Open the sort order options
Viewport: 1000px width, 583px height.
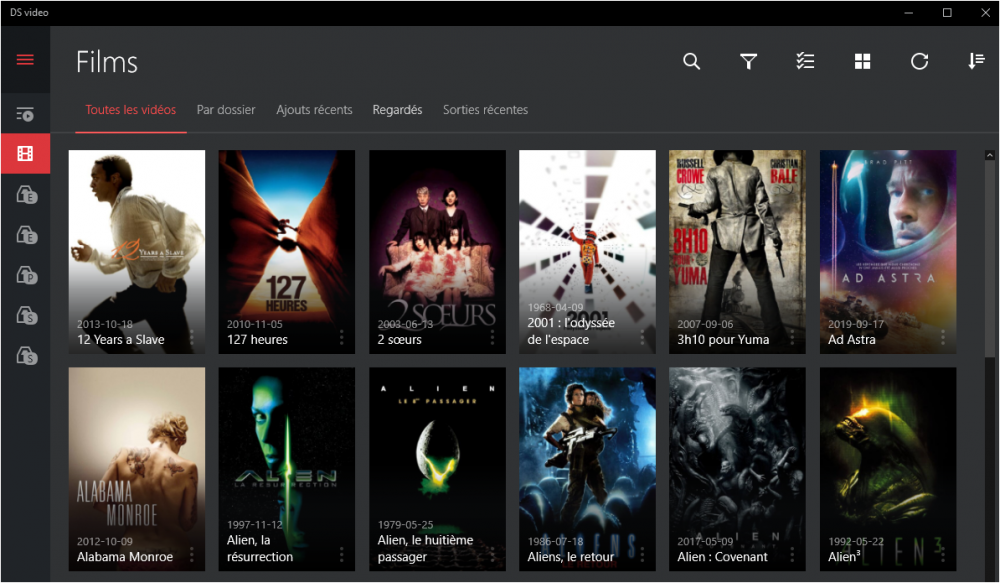[x=976, y=62]
